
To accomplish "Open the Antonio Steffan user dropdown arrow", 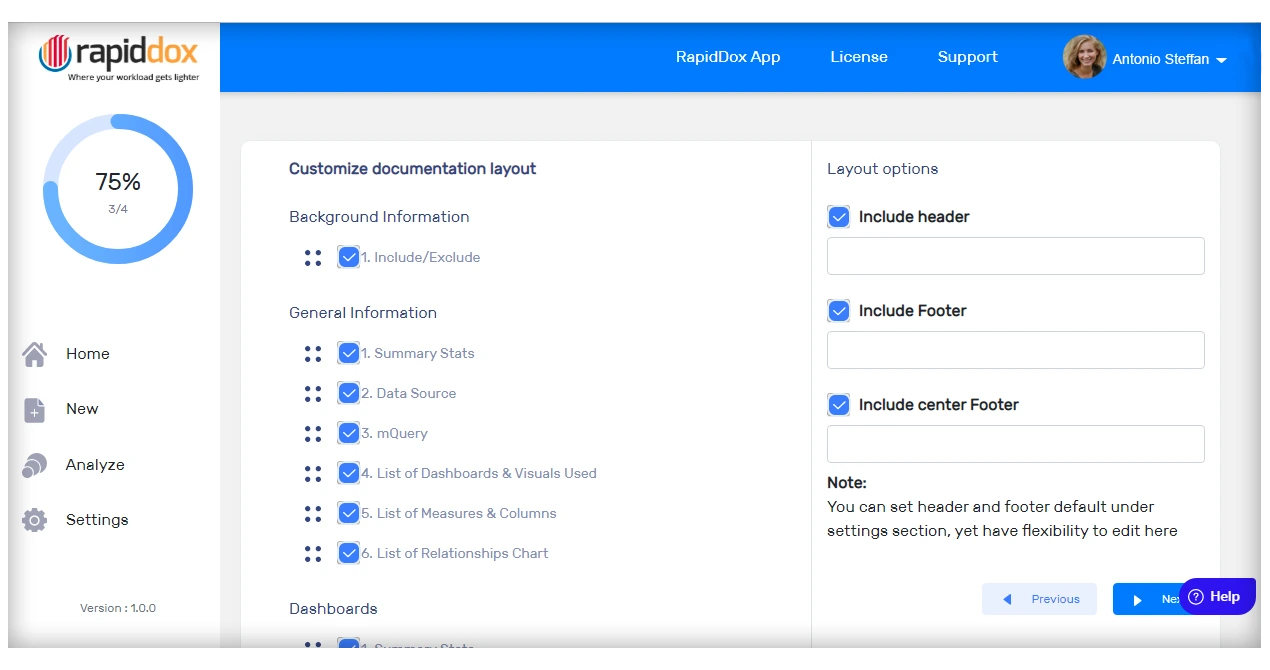I will click(x=1221, y=61).
